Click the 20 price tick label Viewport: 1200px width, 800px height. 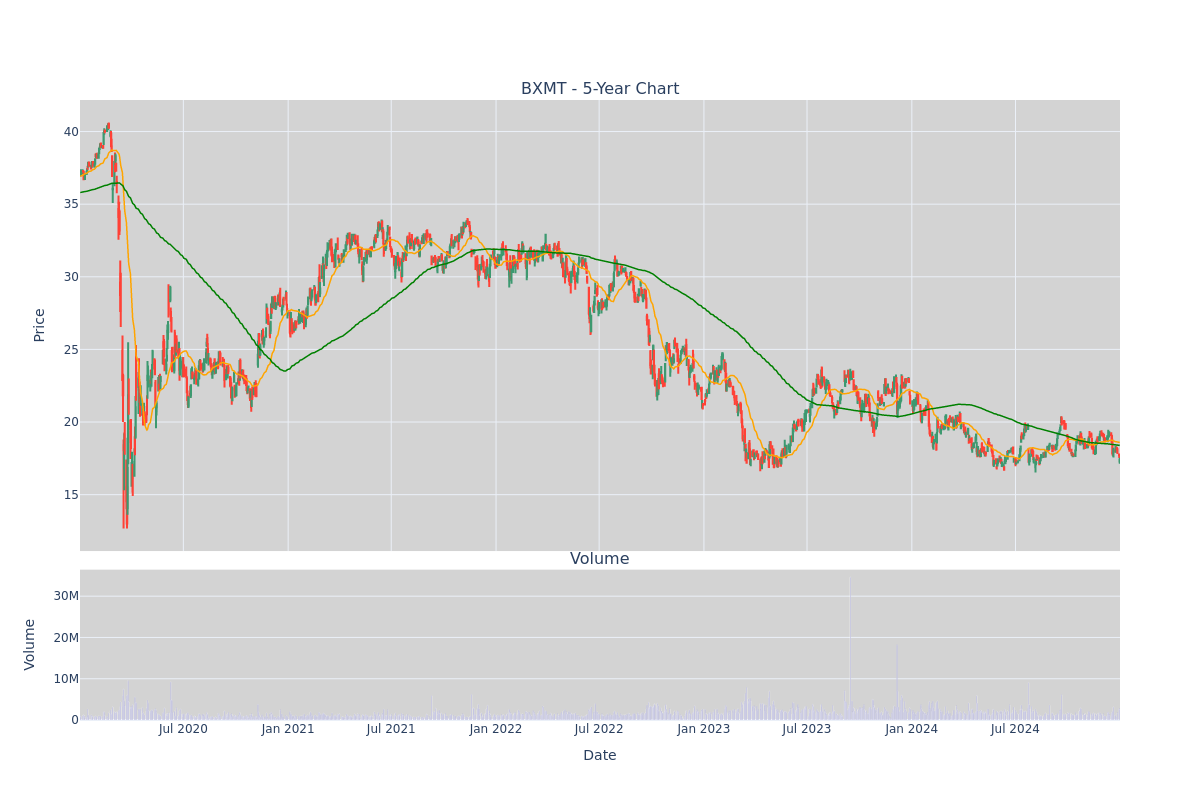pyautogui.click(x=71, y=422)
